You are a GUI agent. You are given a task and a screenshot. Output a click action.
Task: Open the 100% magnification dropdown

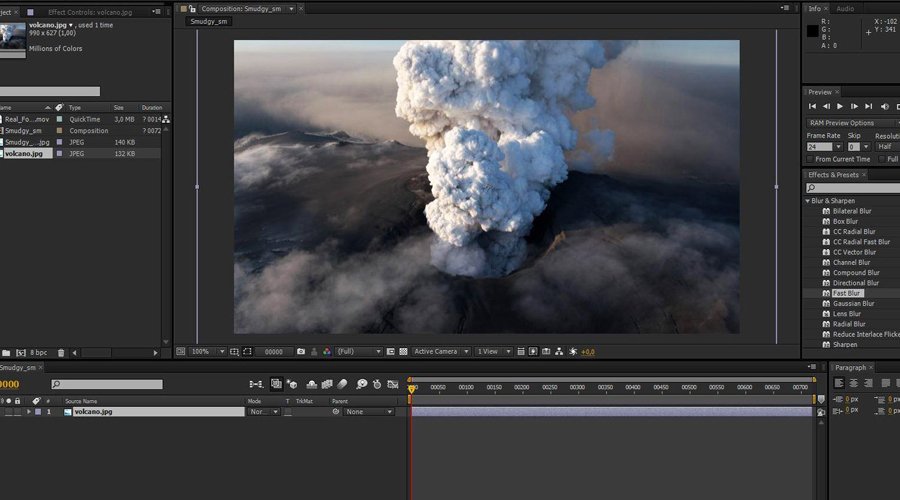point(208,351)
